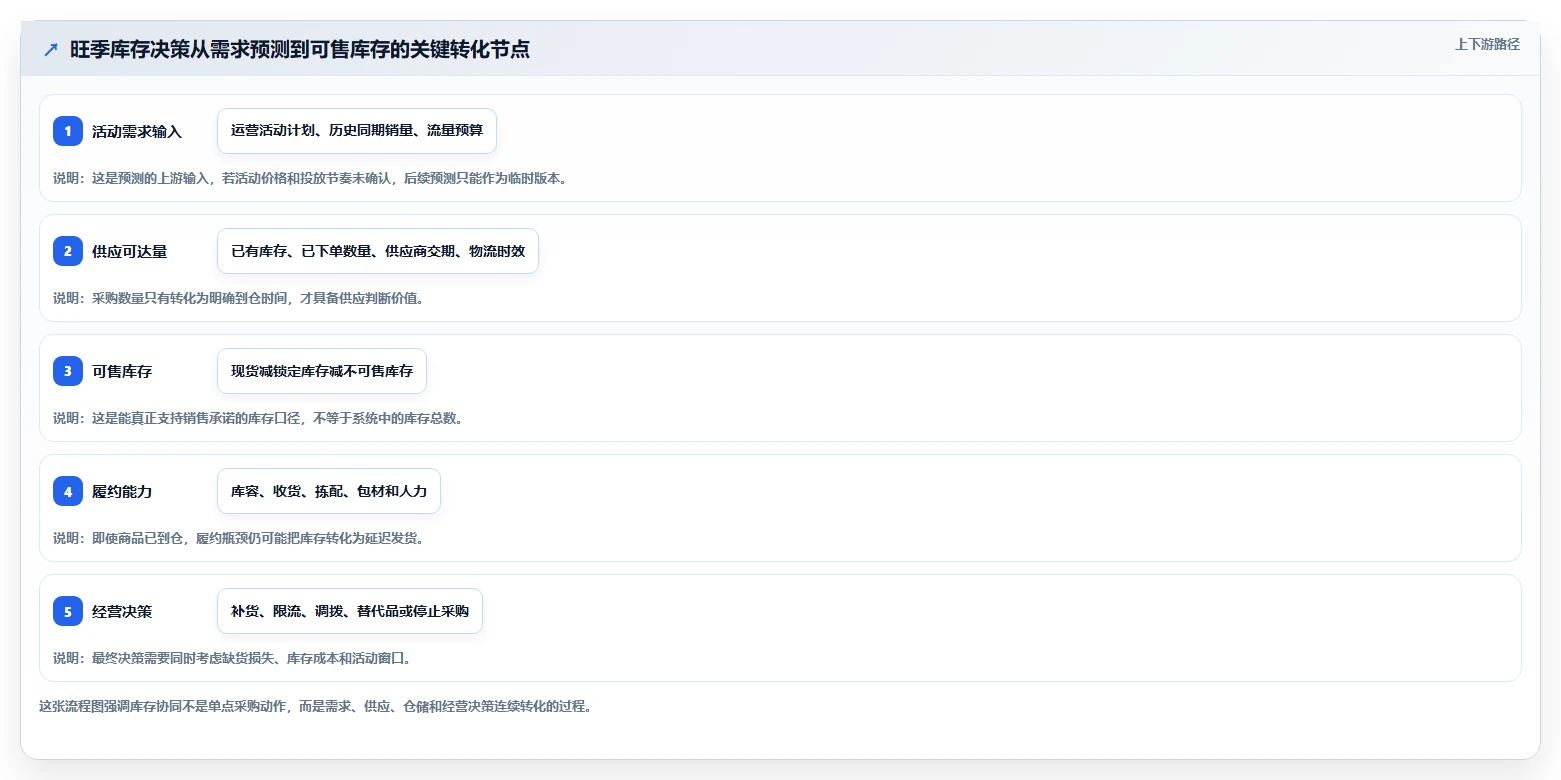
Task: Select the 供应可达量 step title
Action: tap(130, 251)
